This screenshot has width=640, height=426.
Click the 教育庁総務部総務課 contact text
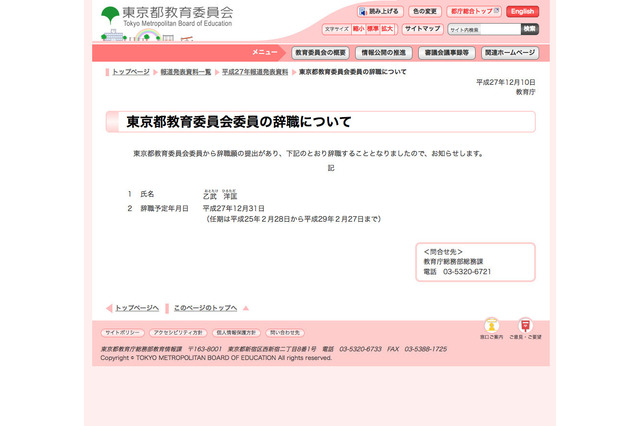pos(453,262)
